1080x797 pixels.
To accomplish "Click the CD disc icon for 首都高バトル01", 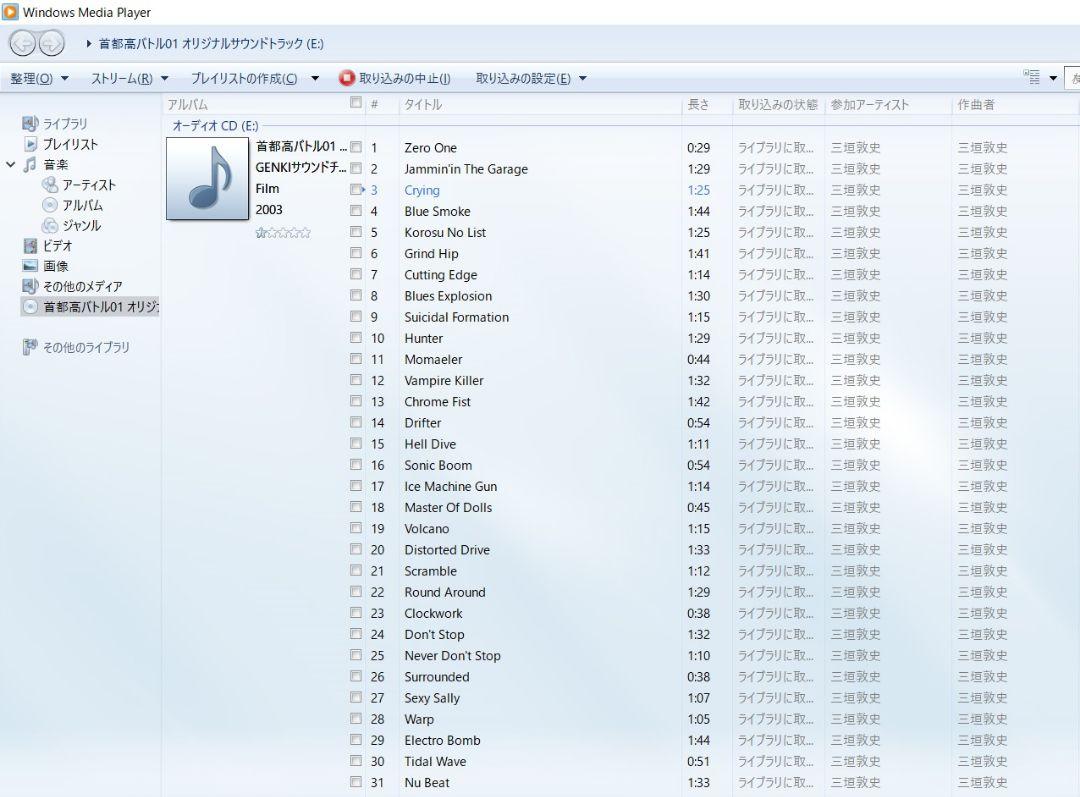I will (30, 307).
